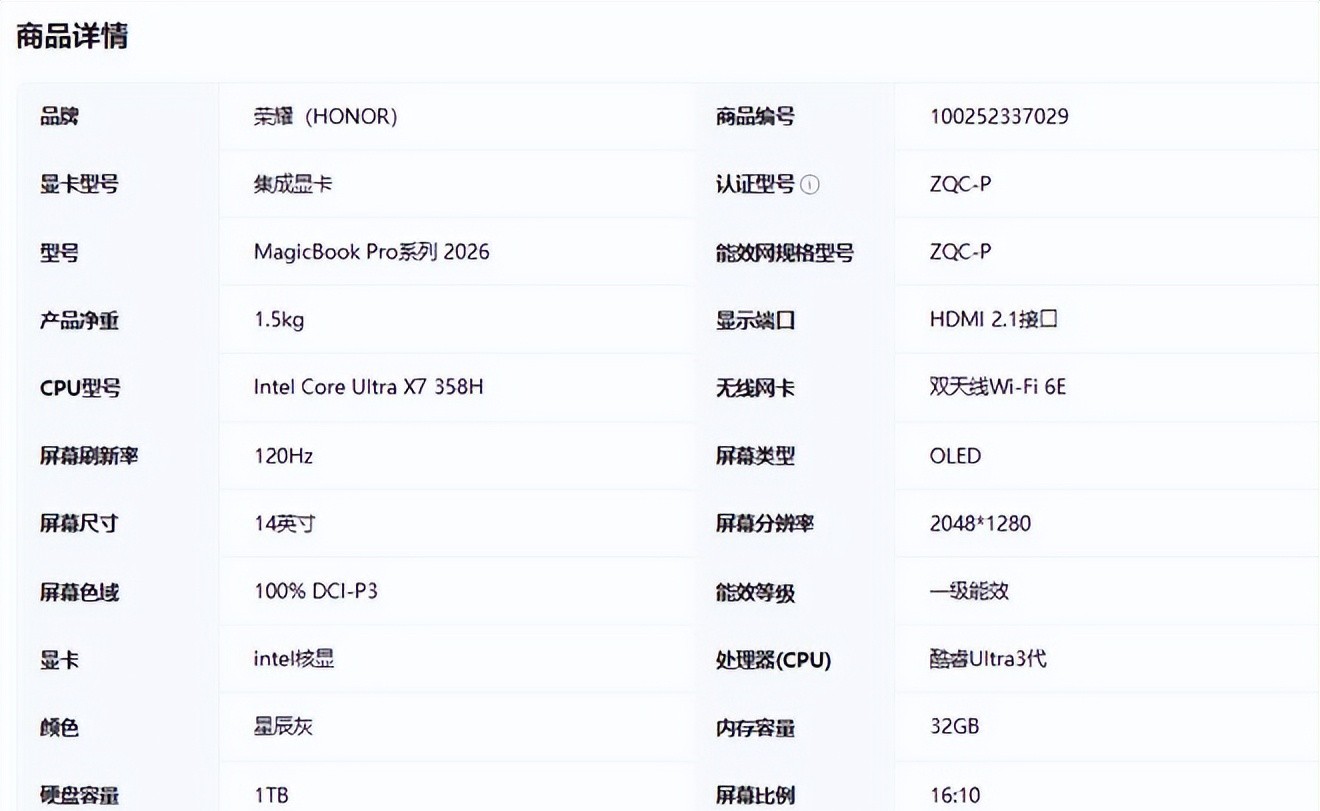Click the '内存容量' label
1320x811 pixels.
(x=755, y=728)
